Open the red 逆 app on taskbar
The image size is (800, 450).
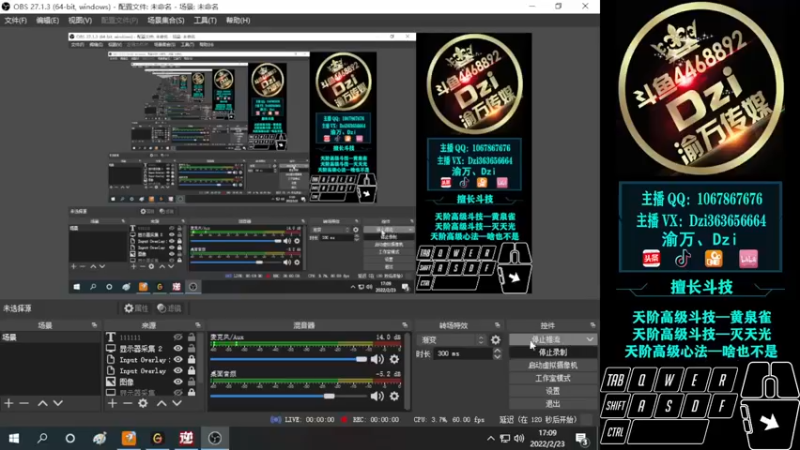(x=186, y=438)
